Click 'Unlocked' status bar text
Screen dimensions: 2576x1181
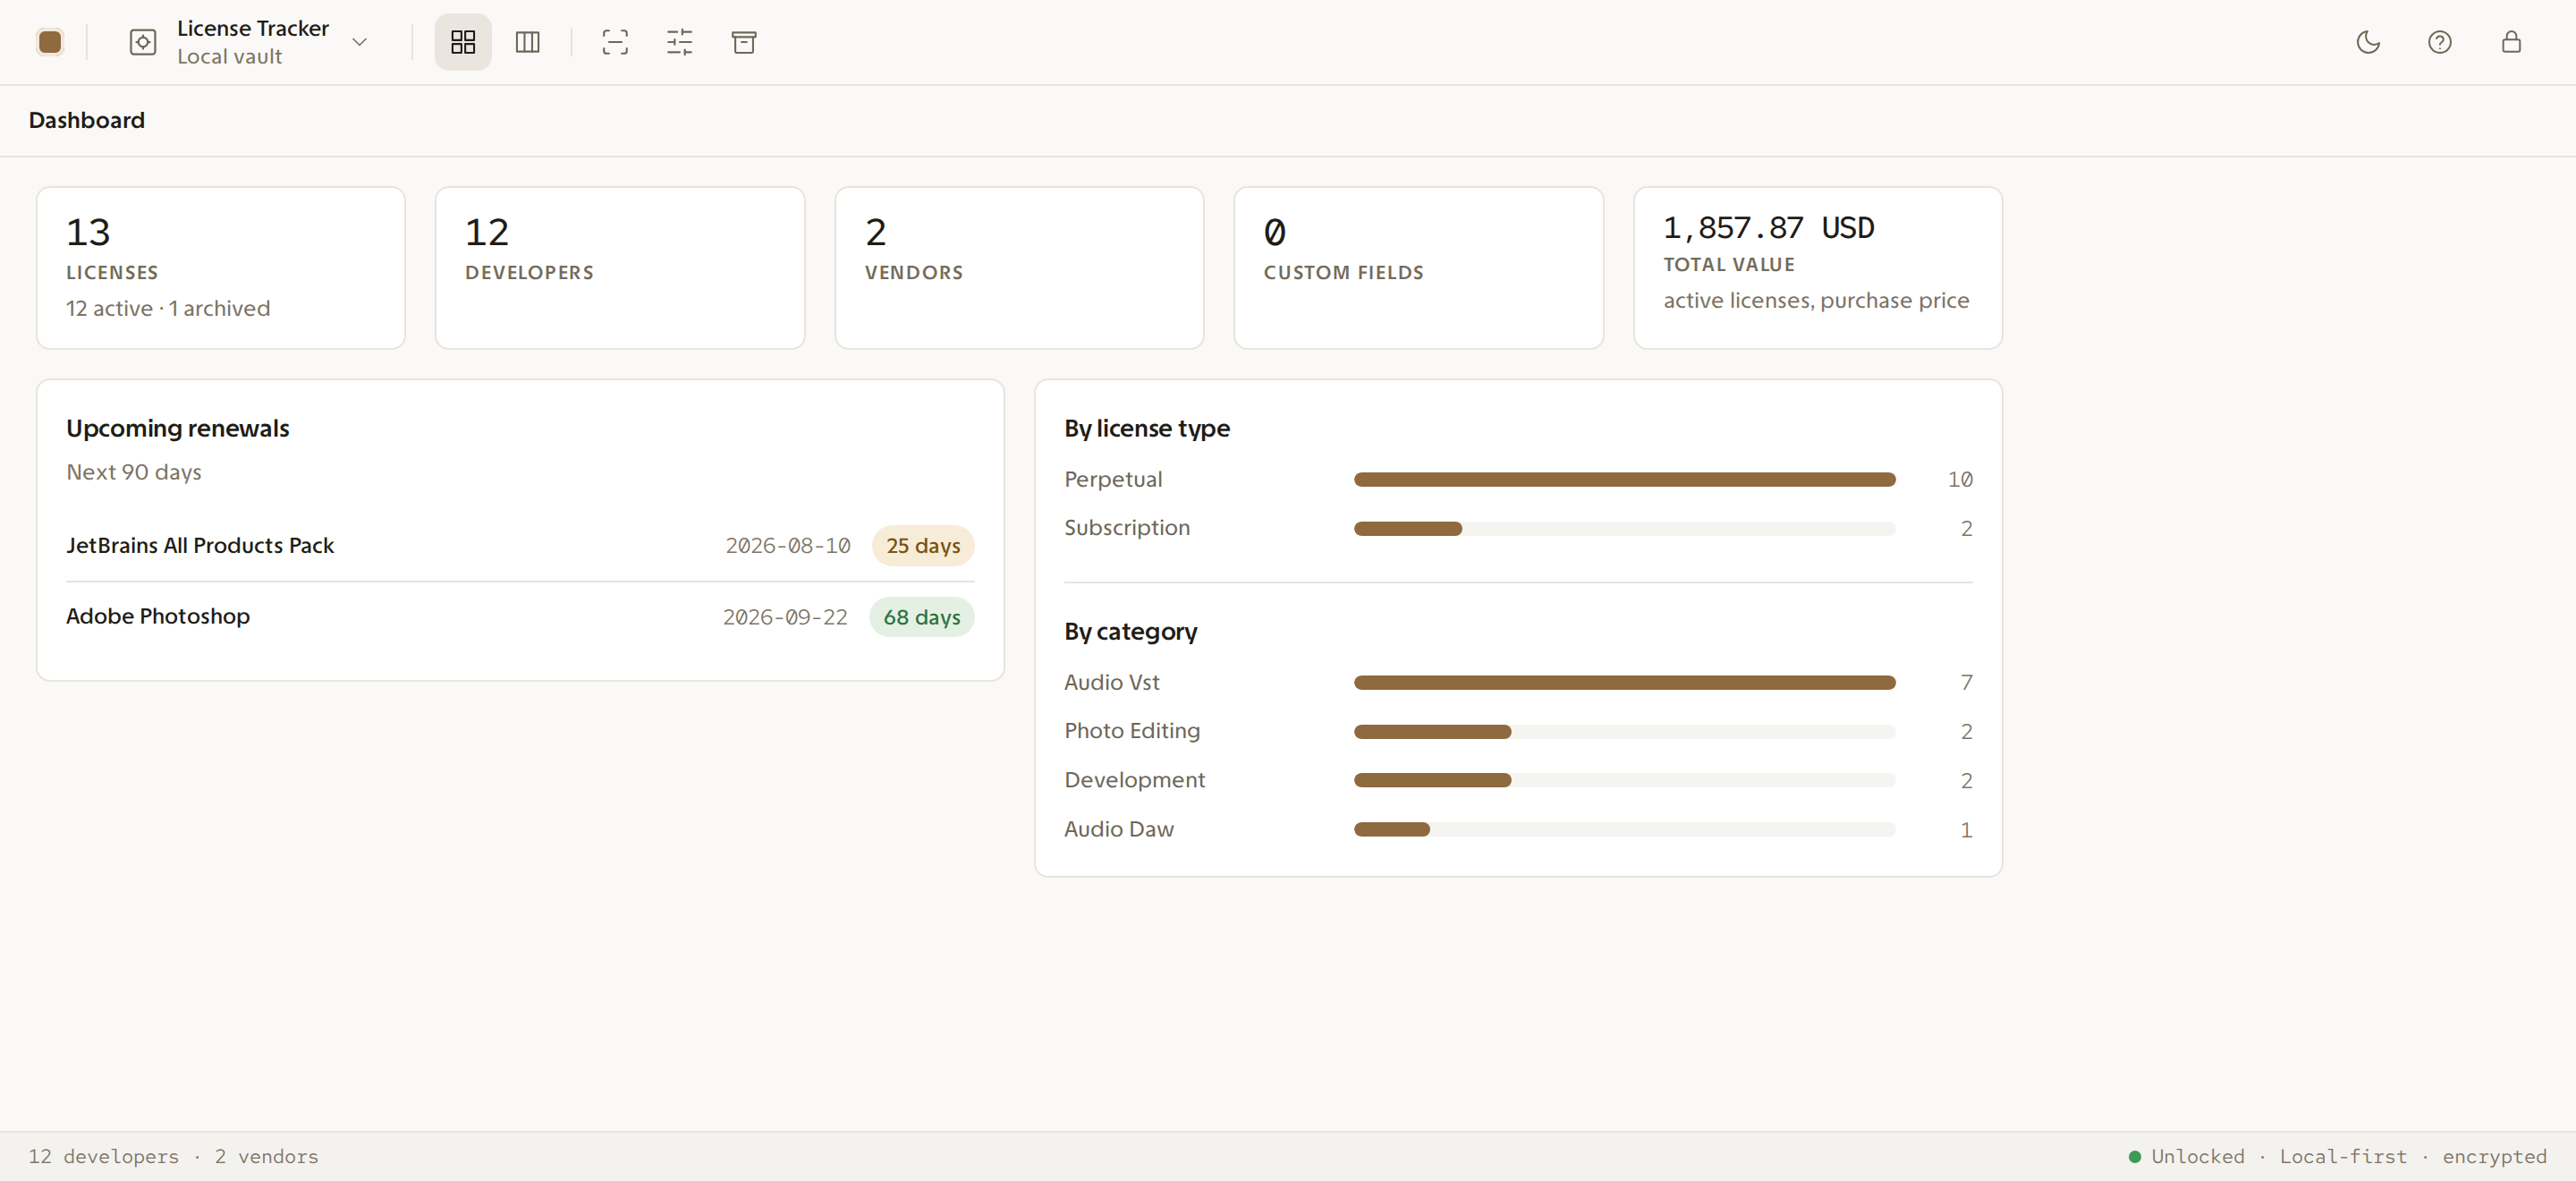pos(2198,1157)
